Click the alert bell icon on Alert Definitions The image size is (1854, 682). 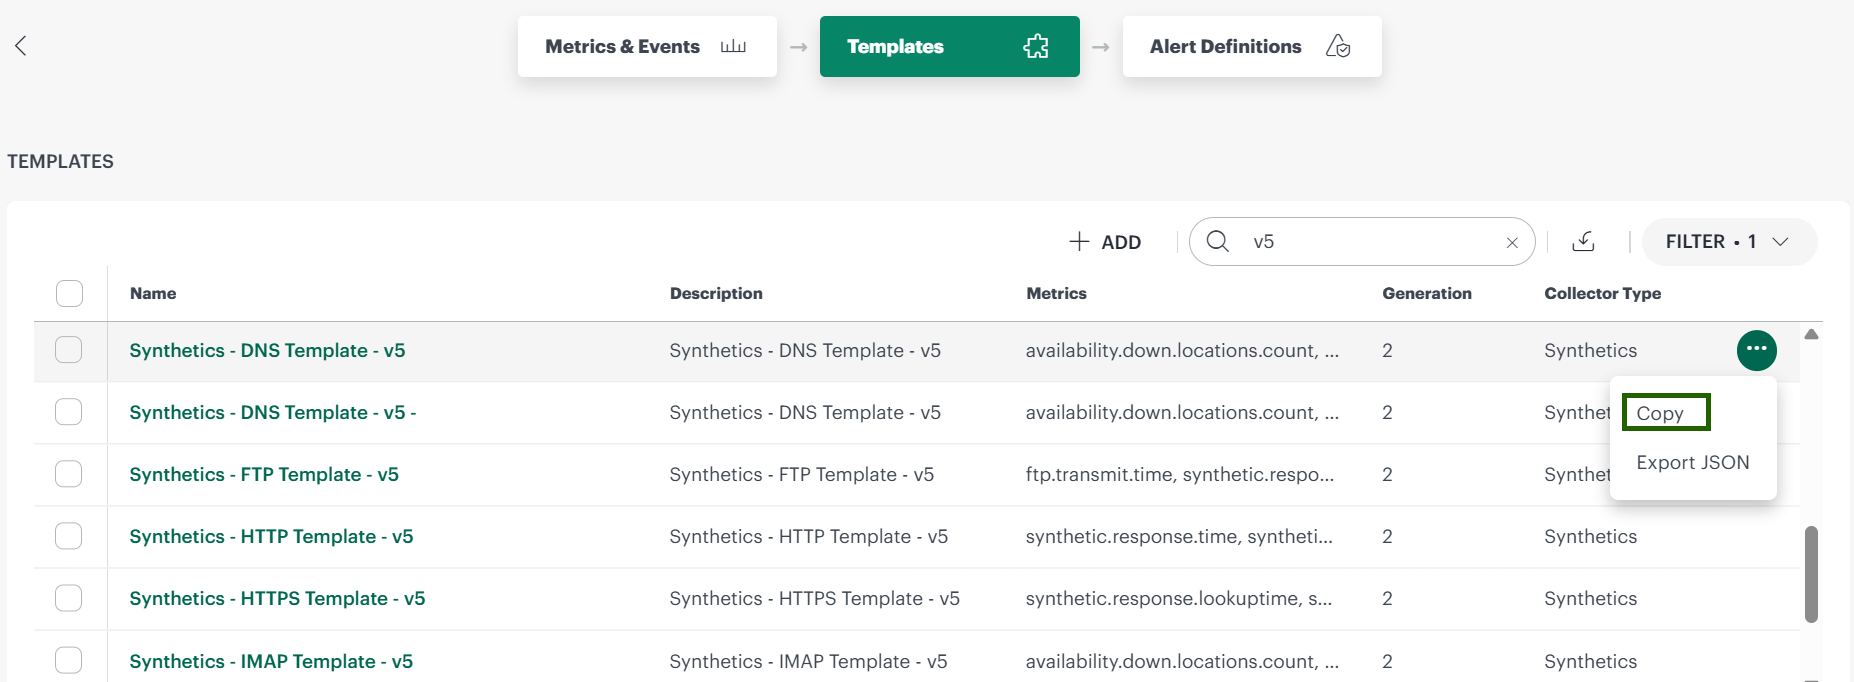point(1338,46)
